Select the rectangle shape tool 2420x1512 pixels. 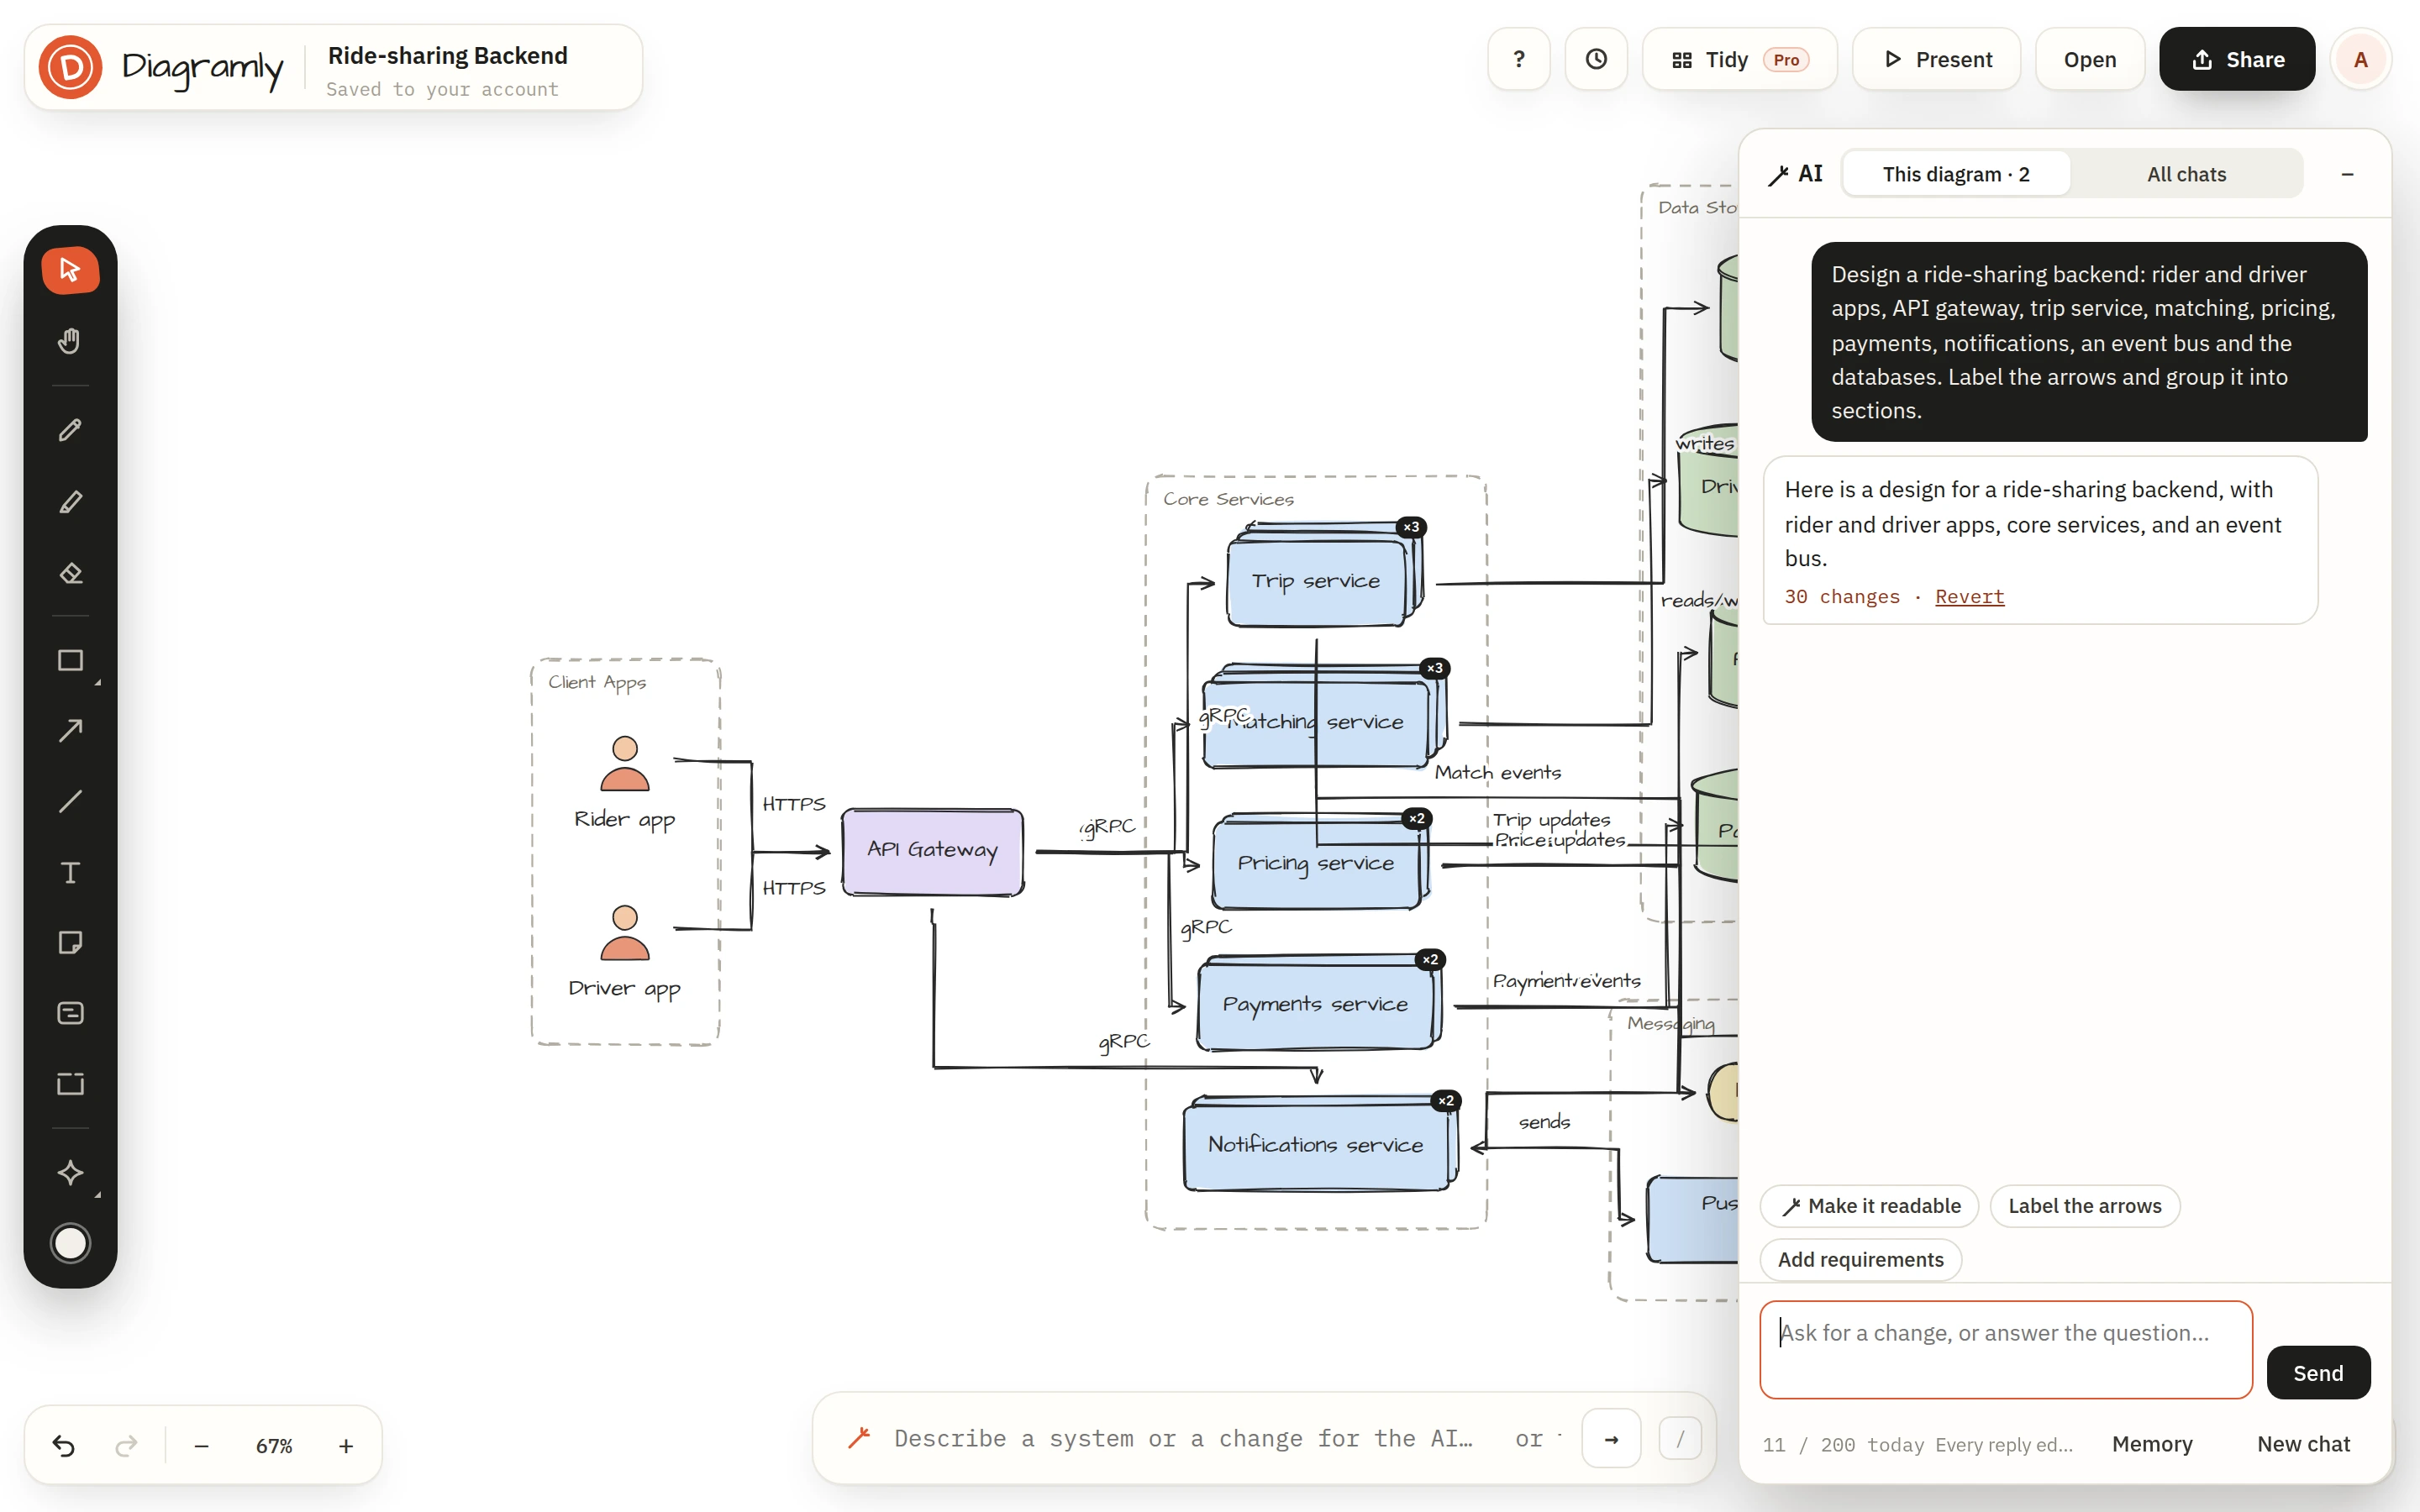click(x=70, y=660)
